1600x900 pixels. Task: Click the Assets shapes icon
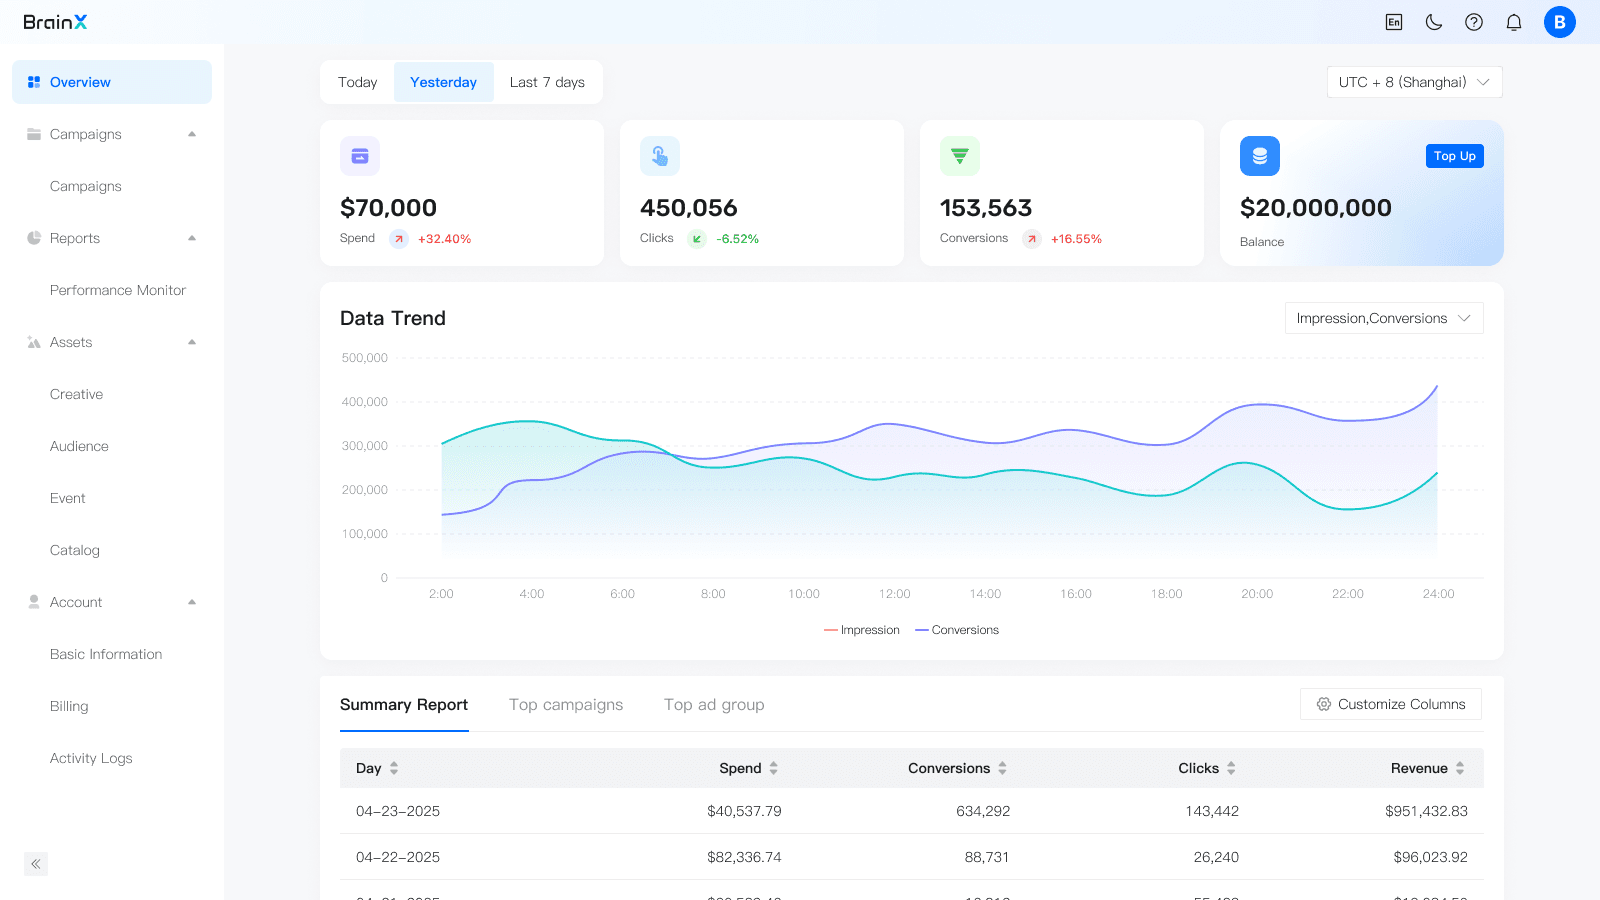point(34,342)
